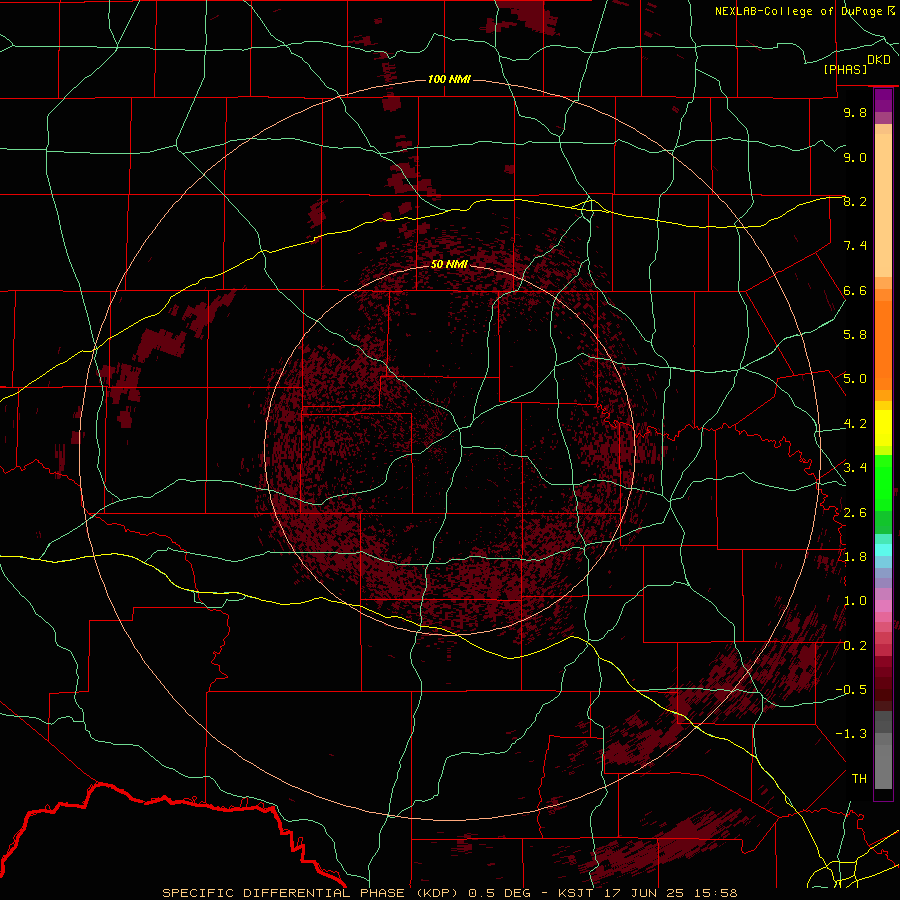
Task: Click the 1.8 value on the color scale
Action: [855, 557]
